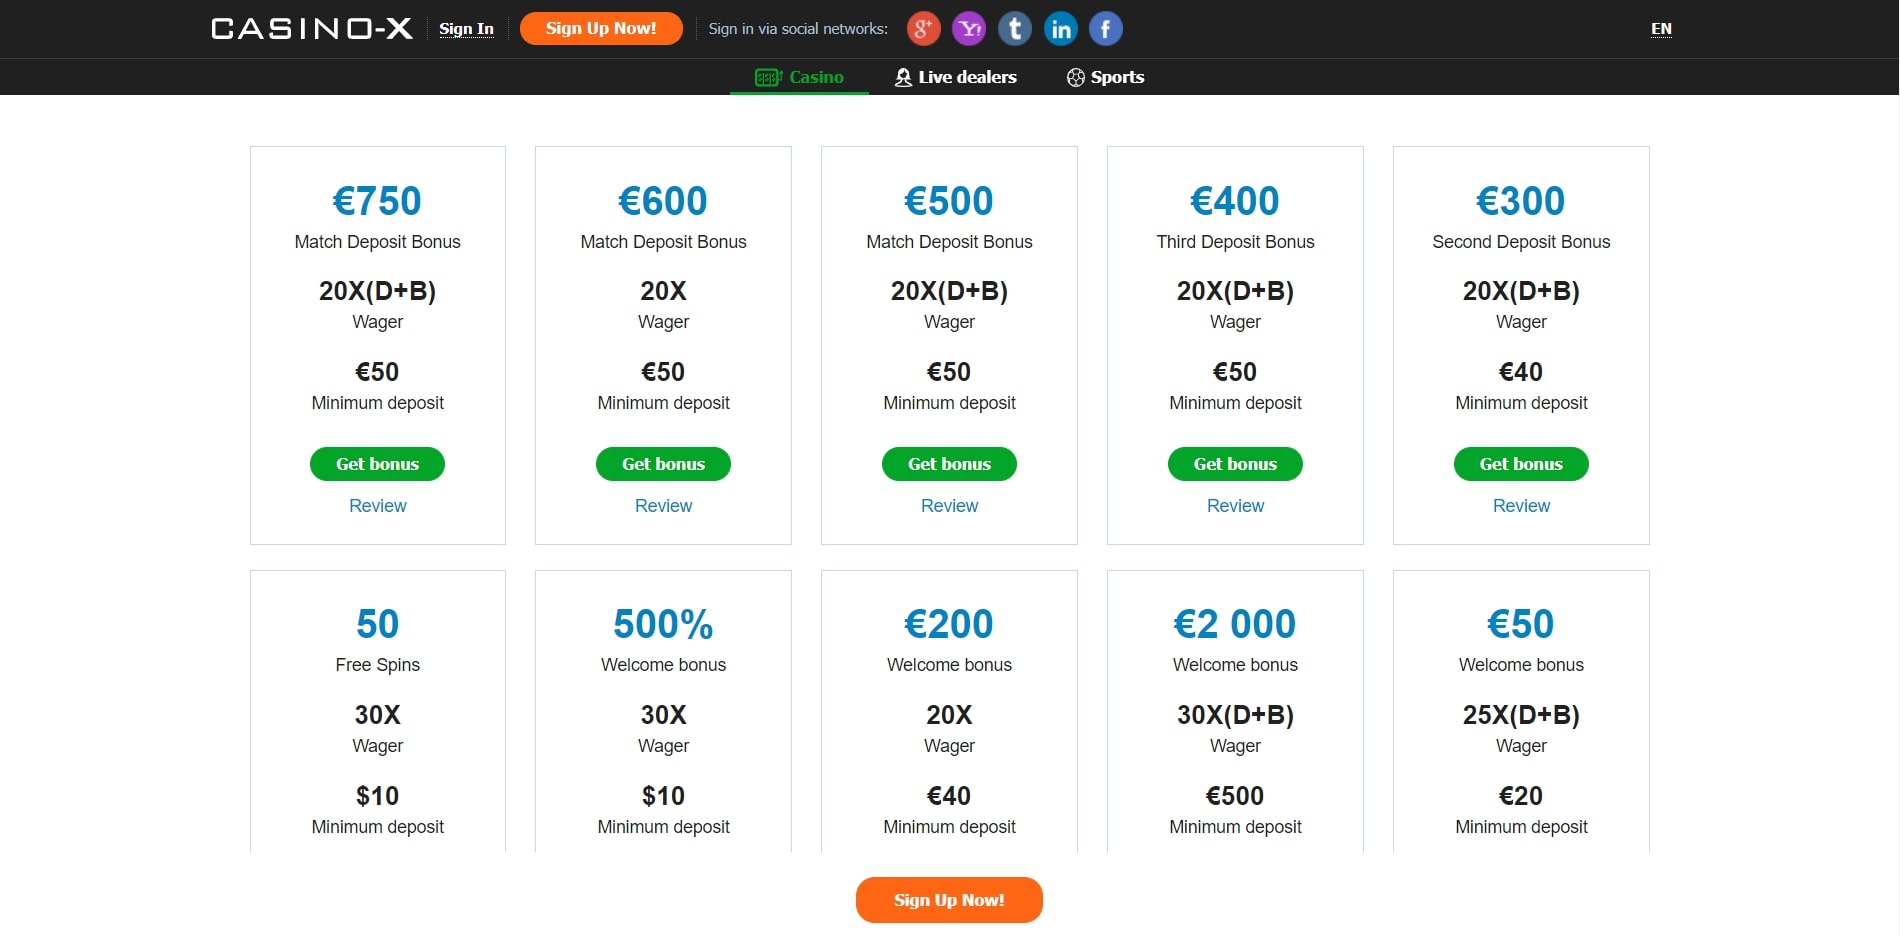Image resolution: width=1900 pixels, height=936 pixels.
Task: Sign in with the Yahoo icon
Action: pos(969,29)
